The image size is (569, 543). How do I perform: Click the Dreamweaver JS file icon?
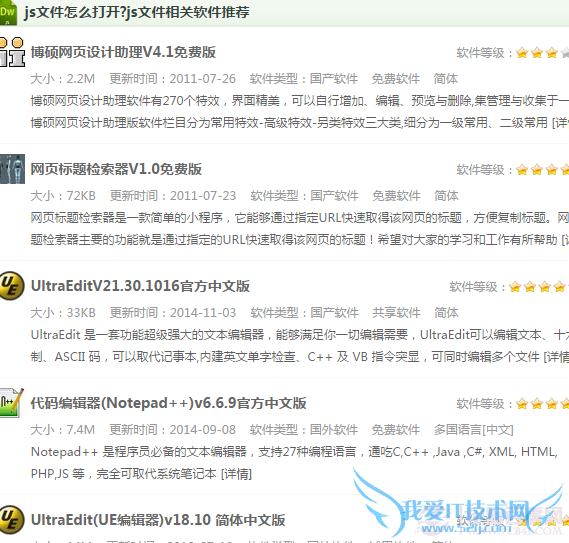[8, 12]
